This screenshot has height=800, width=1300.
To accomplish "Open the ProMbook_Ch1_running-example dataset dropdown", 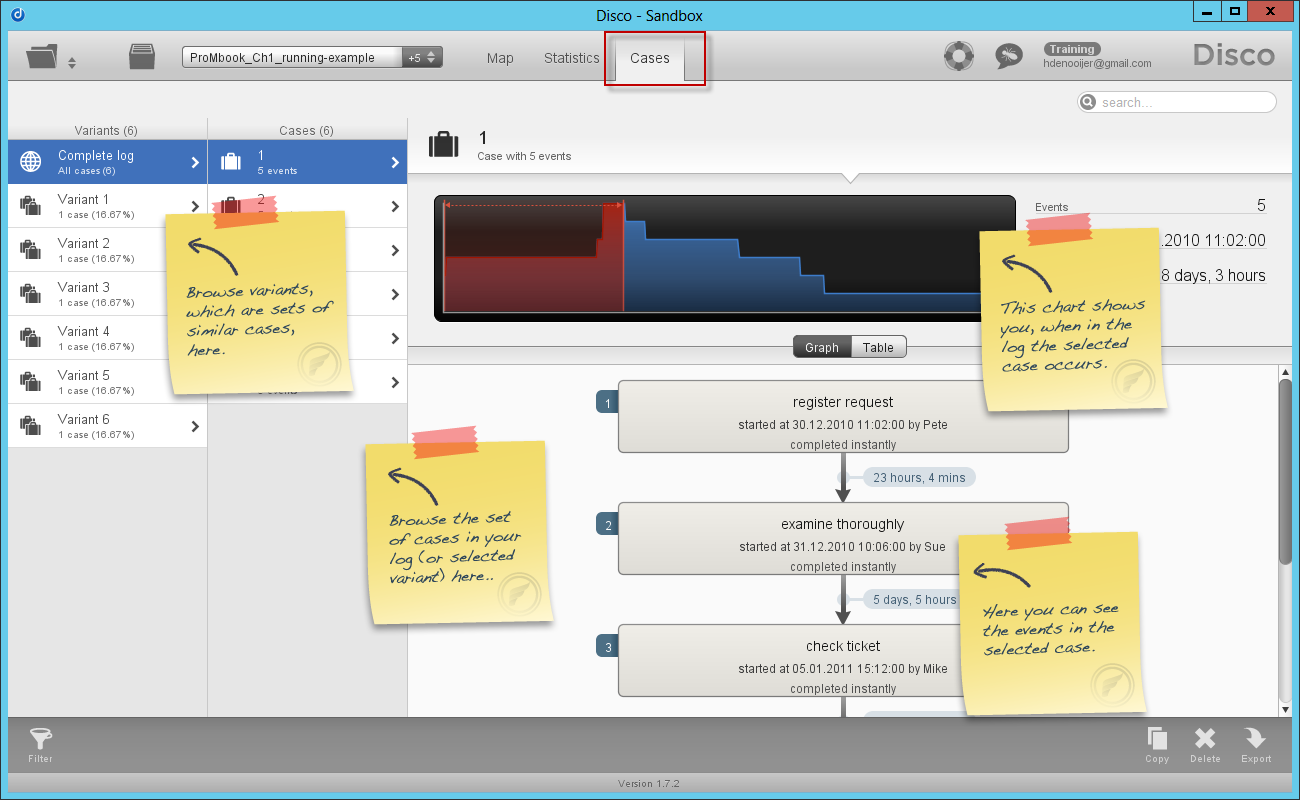I will [x=312, y=58].
